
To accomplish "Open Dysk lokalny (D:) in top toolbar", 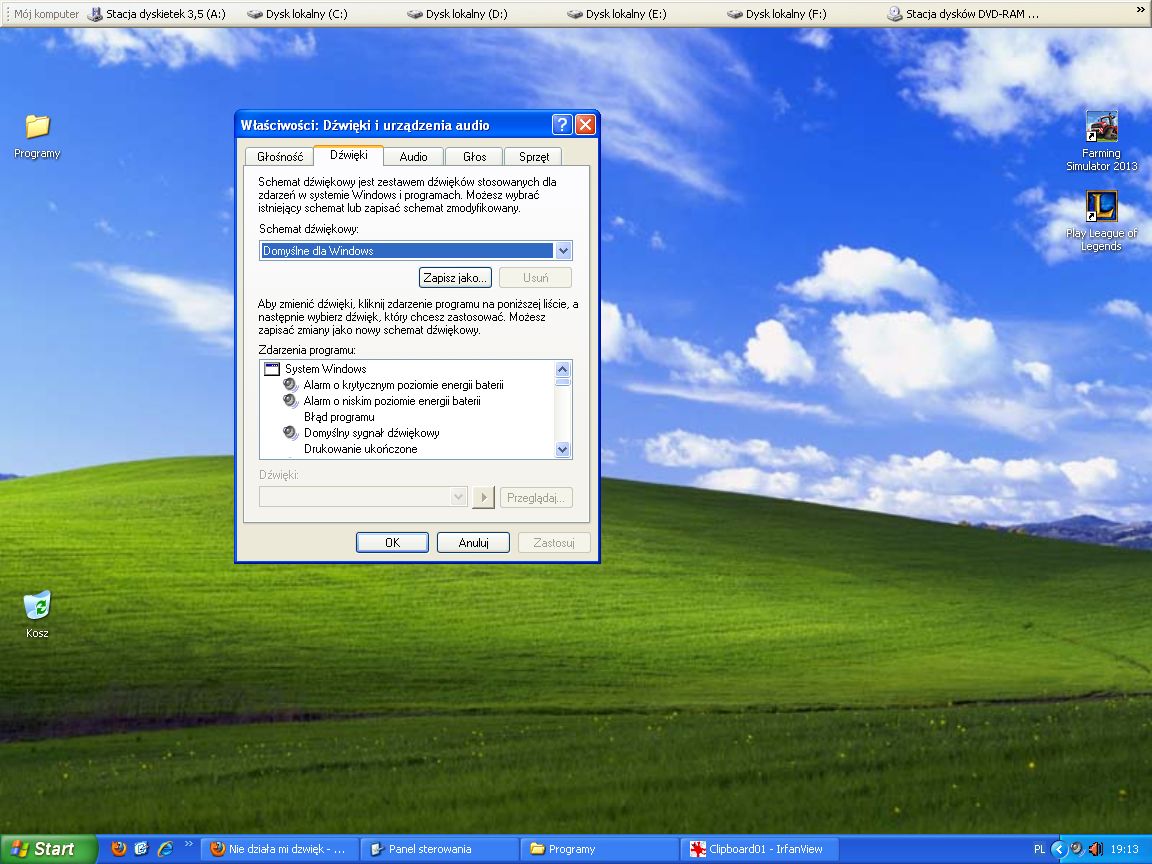I will tap(458, 14).
